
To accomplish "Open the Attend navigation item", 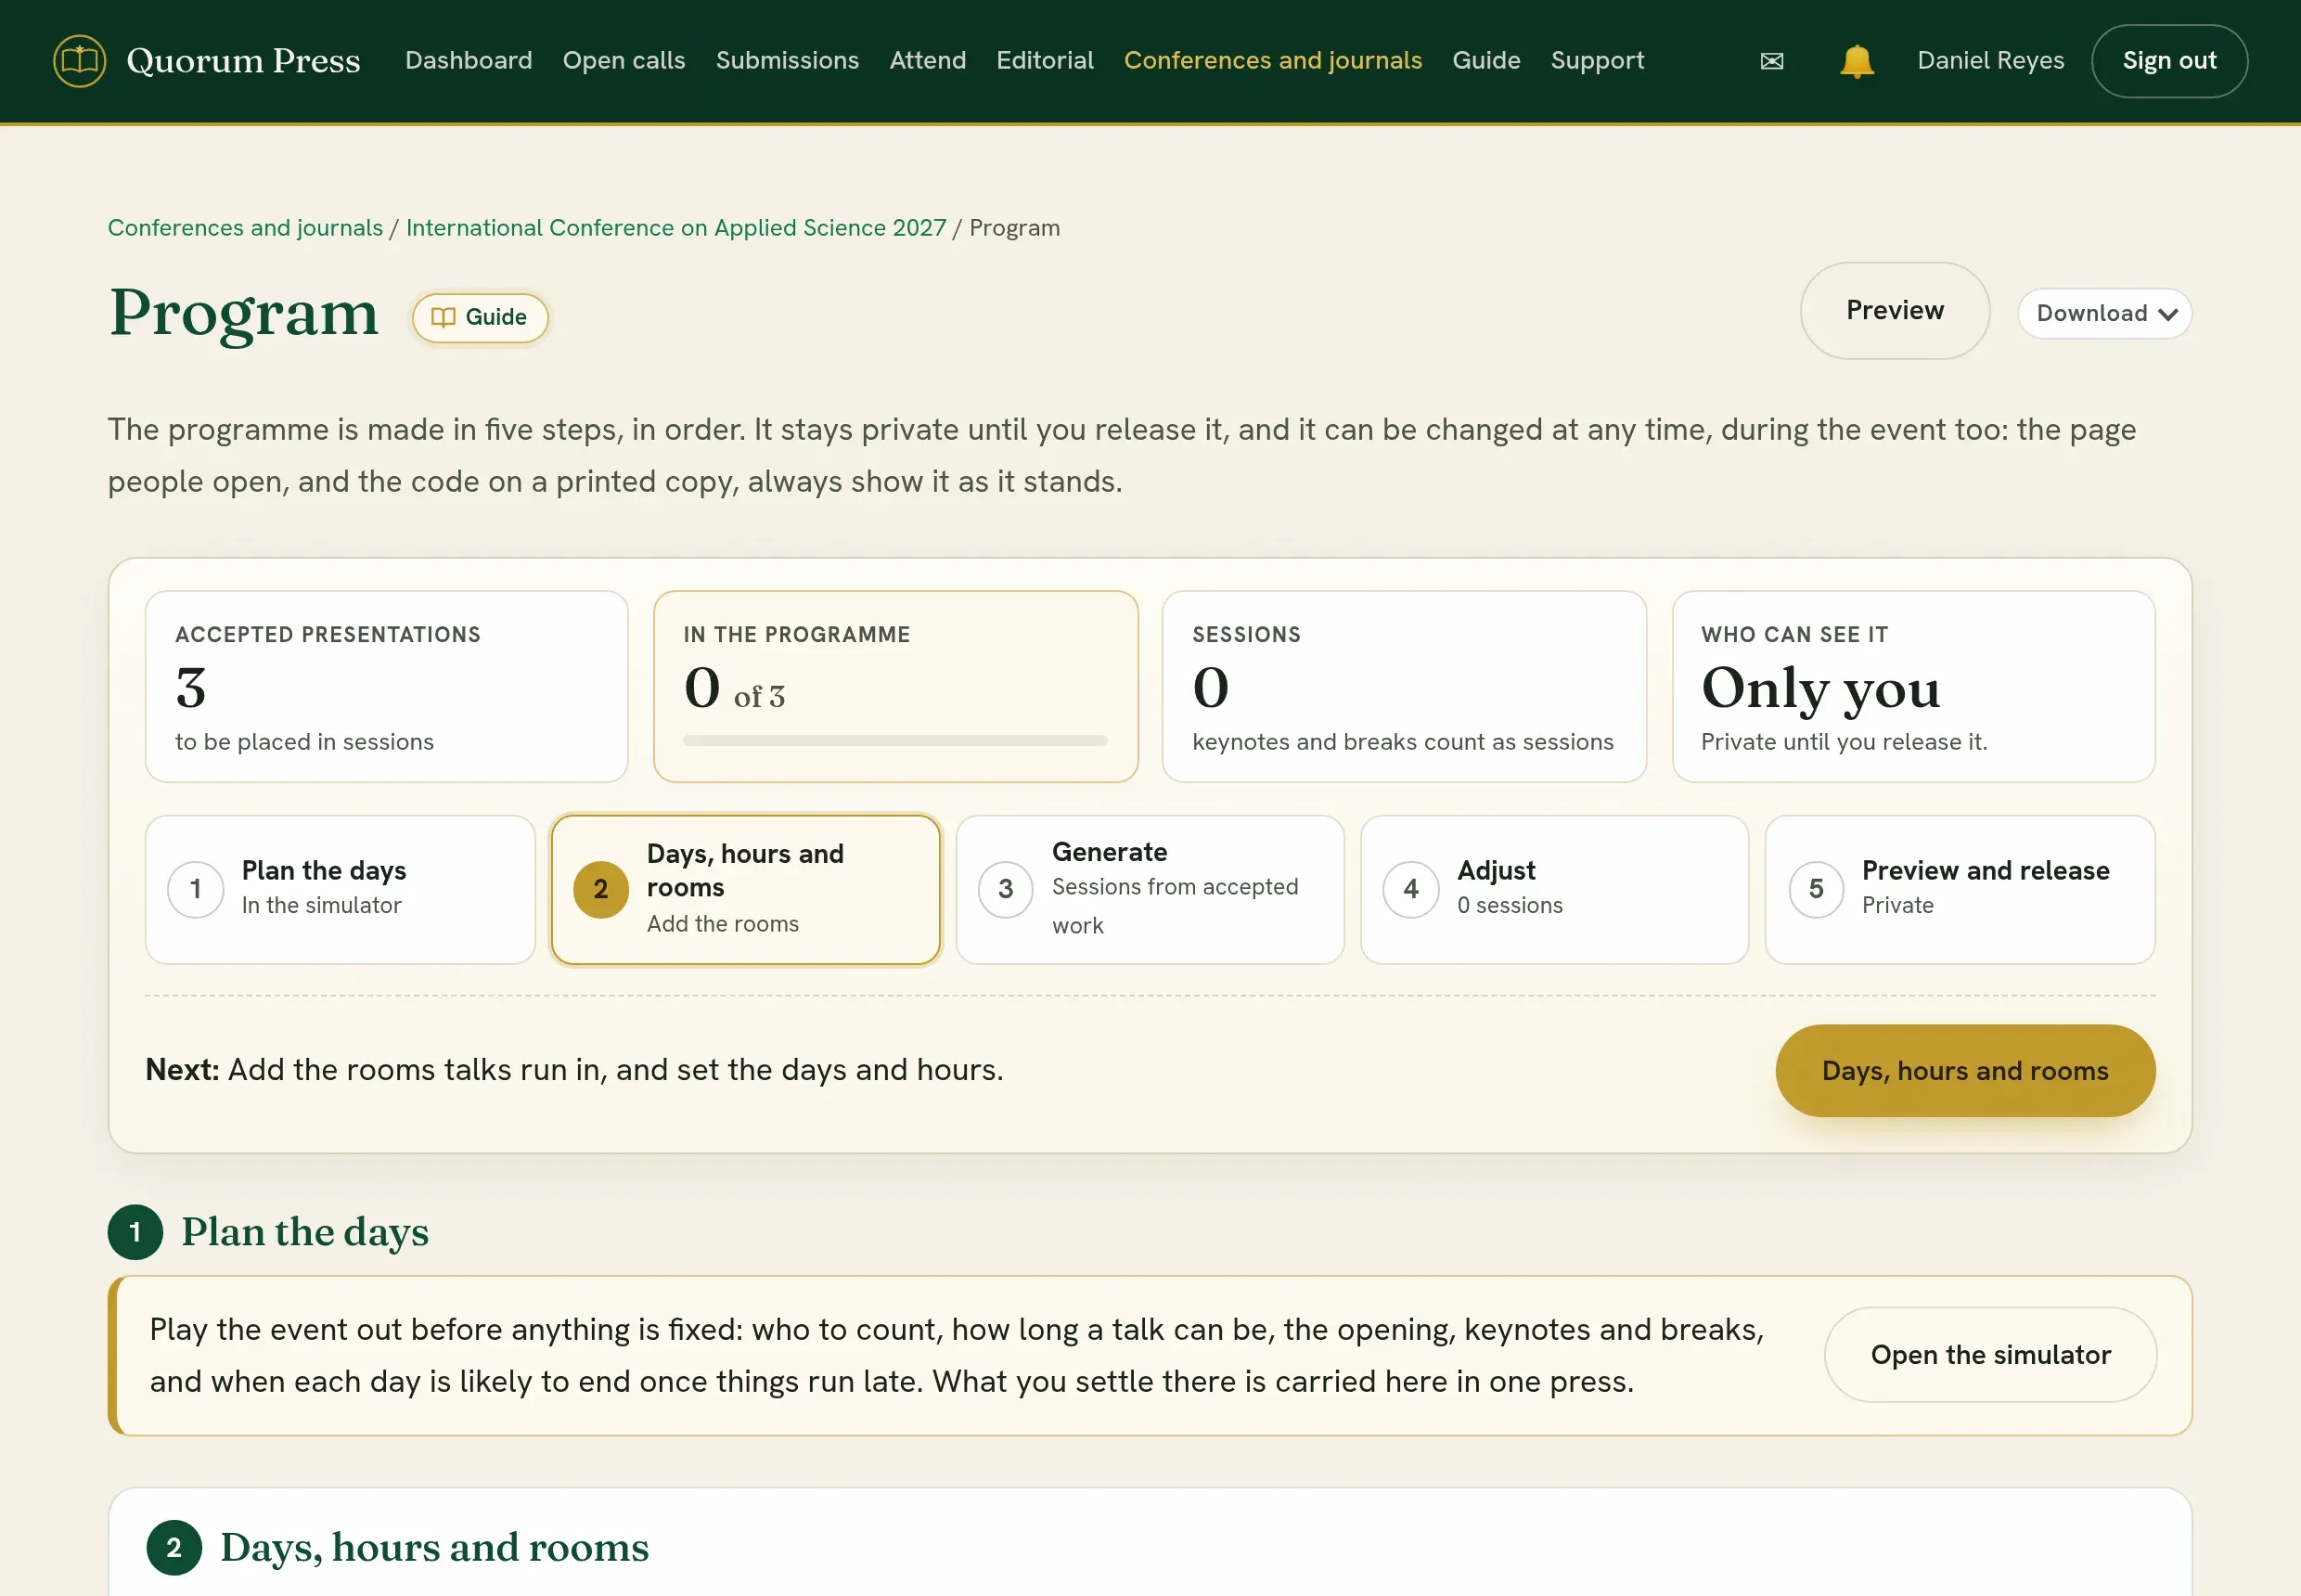I will pyautogui.click(x=927, y=60).
